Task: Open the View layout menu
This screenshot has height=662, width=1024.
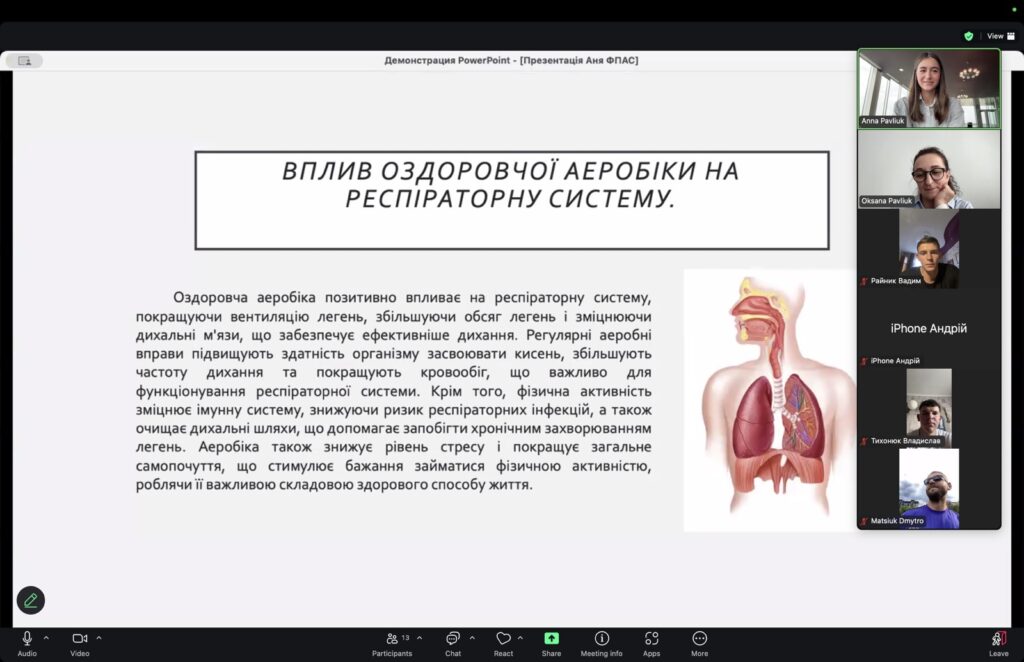Action: coord(1000,36)
